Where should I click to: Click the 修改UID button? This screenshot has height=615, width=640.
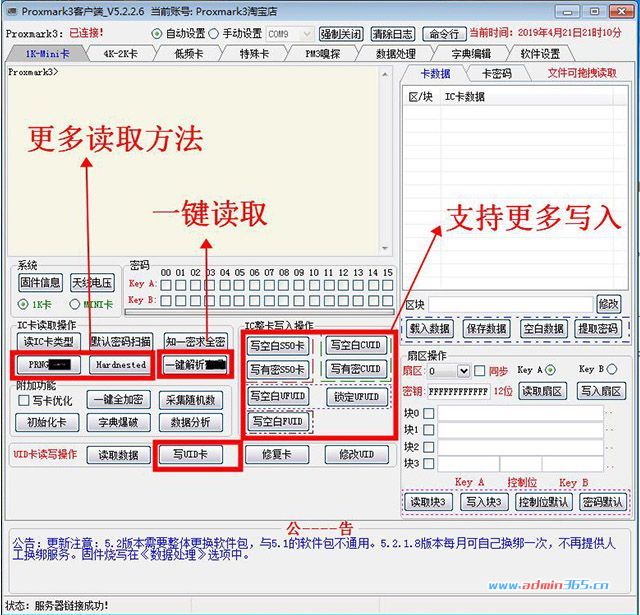click(357, 454)
